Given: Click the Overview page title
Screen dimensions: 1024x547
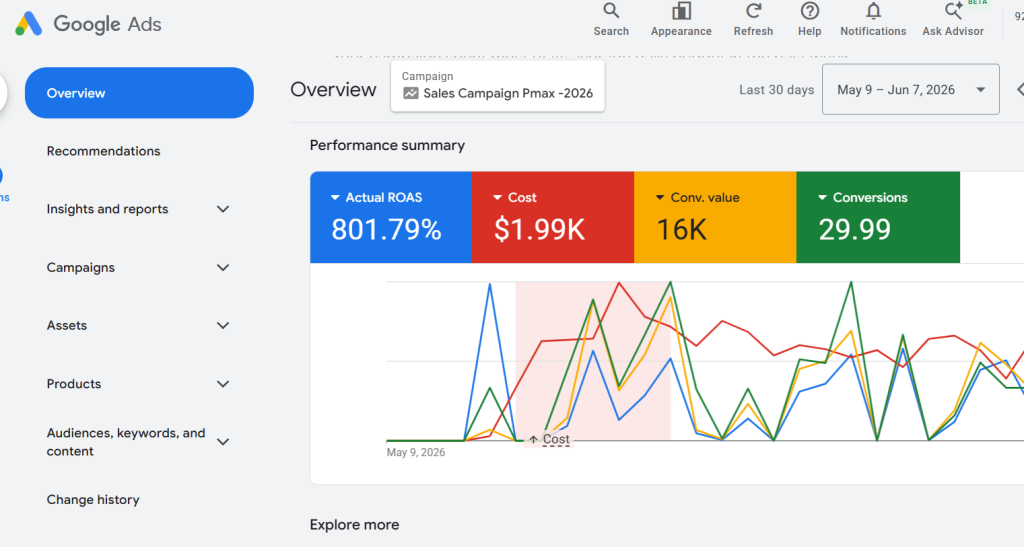Looking at the screenshot, I should click(x=333, y=89).
